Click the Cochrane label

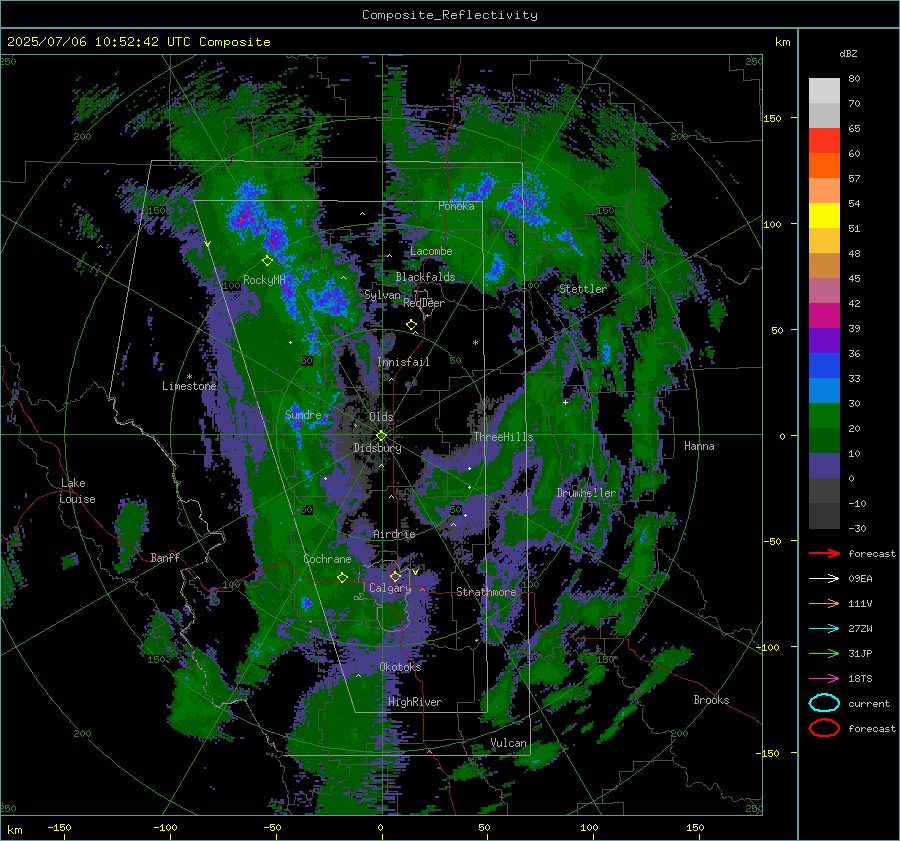[x=327, y=559]
